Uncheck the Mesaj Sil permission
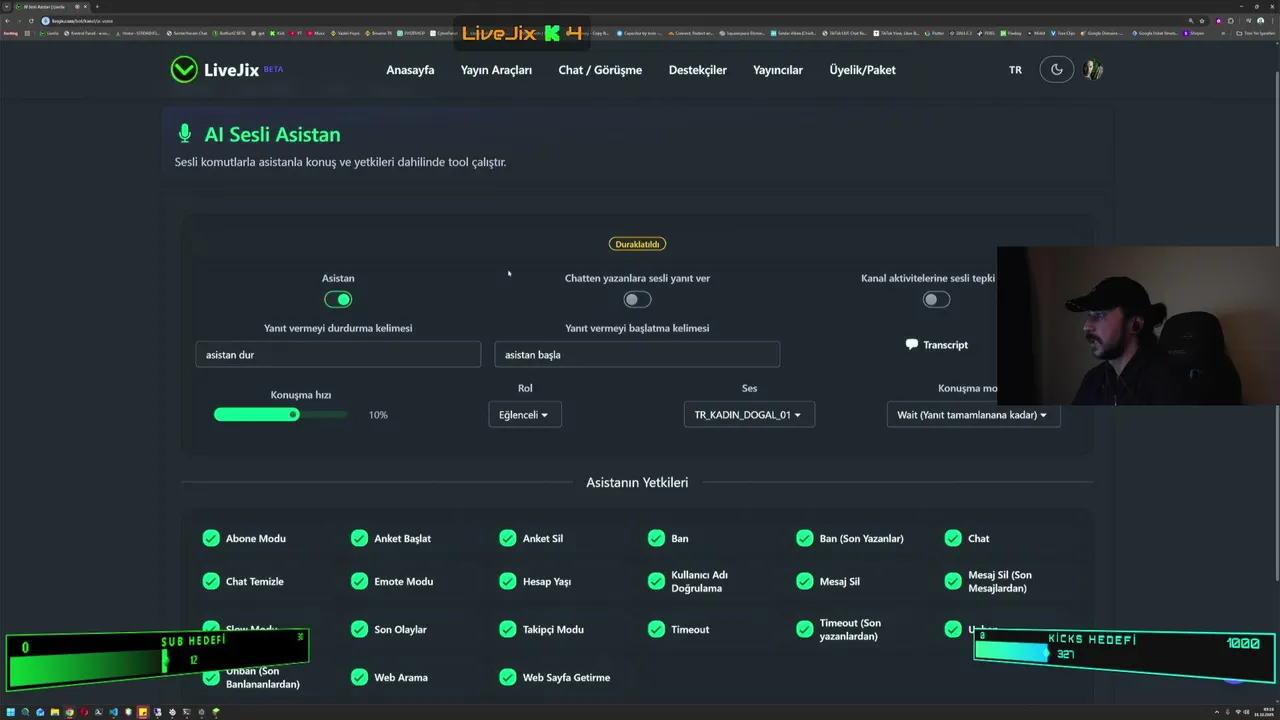1280x720 pixels. tap(805, 581)
